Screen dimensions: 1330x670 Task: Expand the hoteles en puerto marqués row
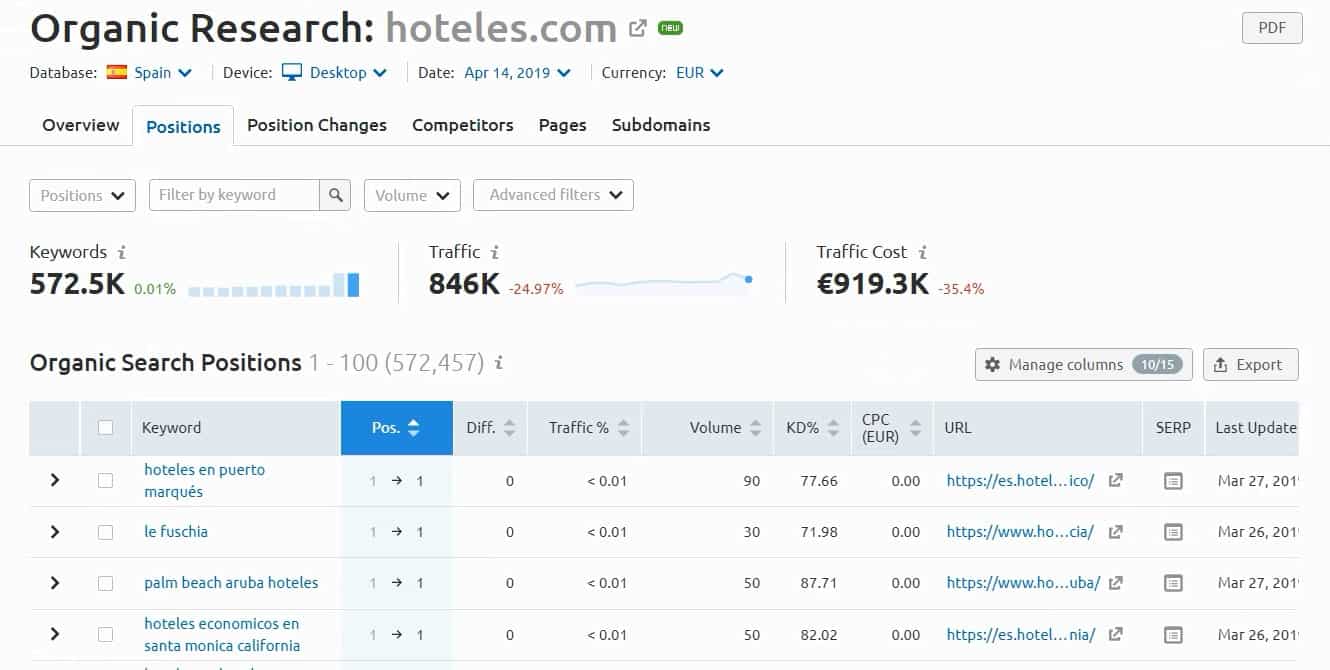[x=55, y=481]
